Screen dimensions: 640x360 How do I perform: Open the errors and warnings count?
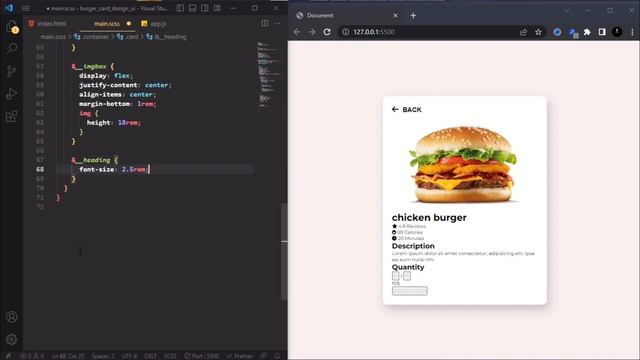coord(32,356)
